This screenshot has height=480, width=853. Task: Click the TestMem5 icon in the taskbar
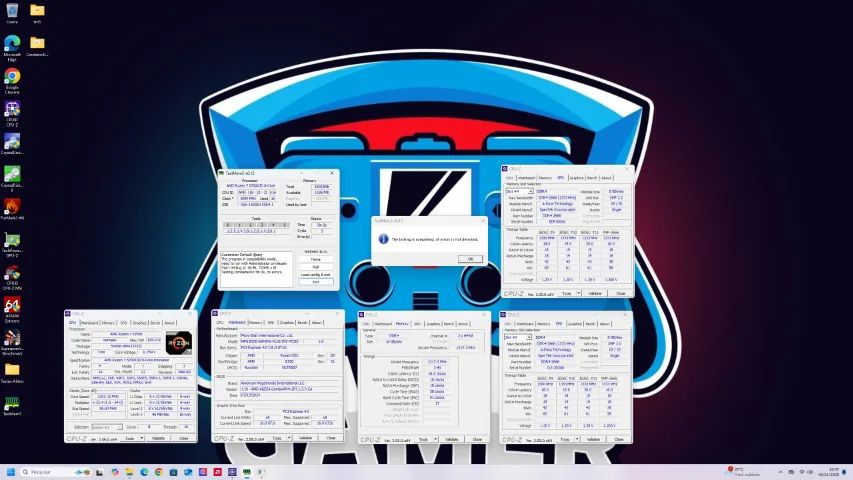pyautogui.click(x=246, y=472)
